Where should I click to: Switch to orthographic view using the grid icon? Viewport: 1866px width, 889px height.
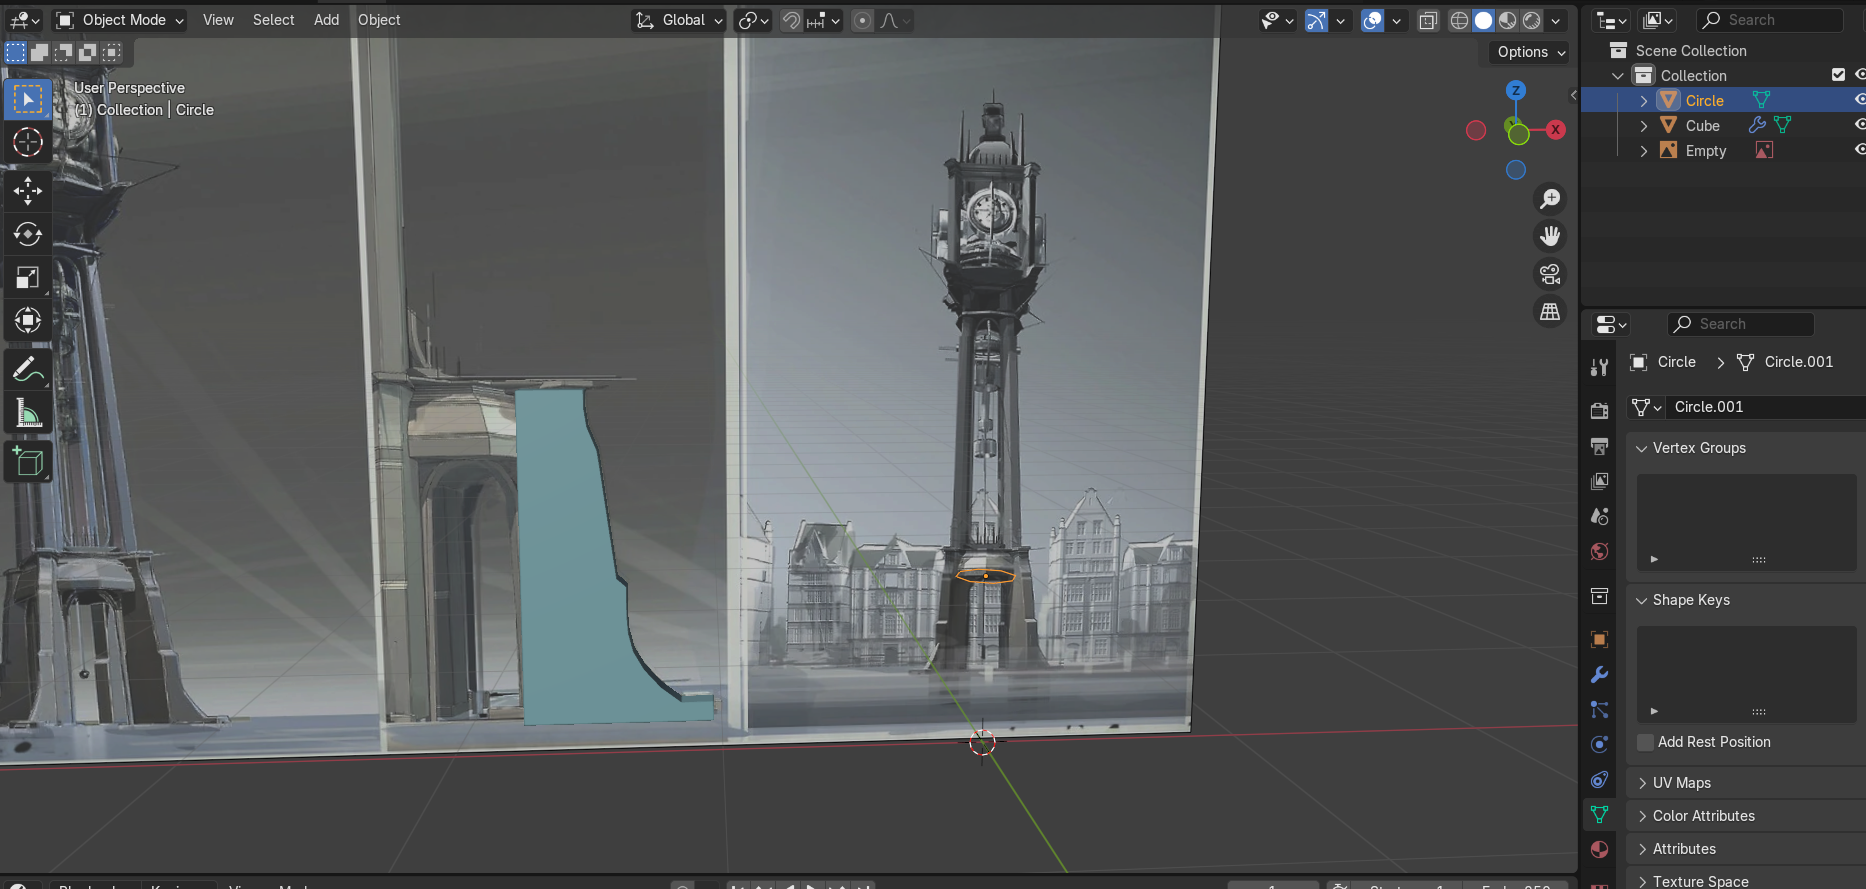point(1550,312)
